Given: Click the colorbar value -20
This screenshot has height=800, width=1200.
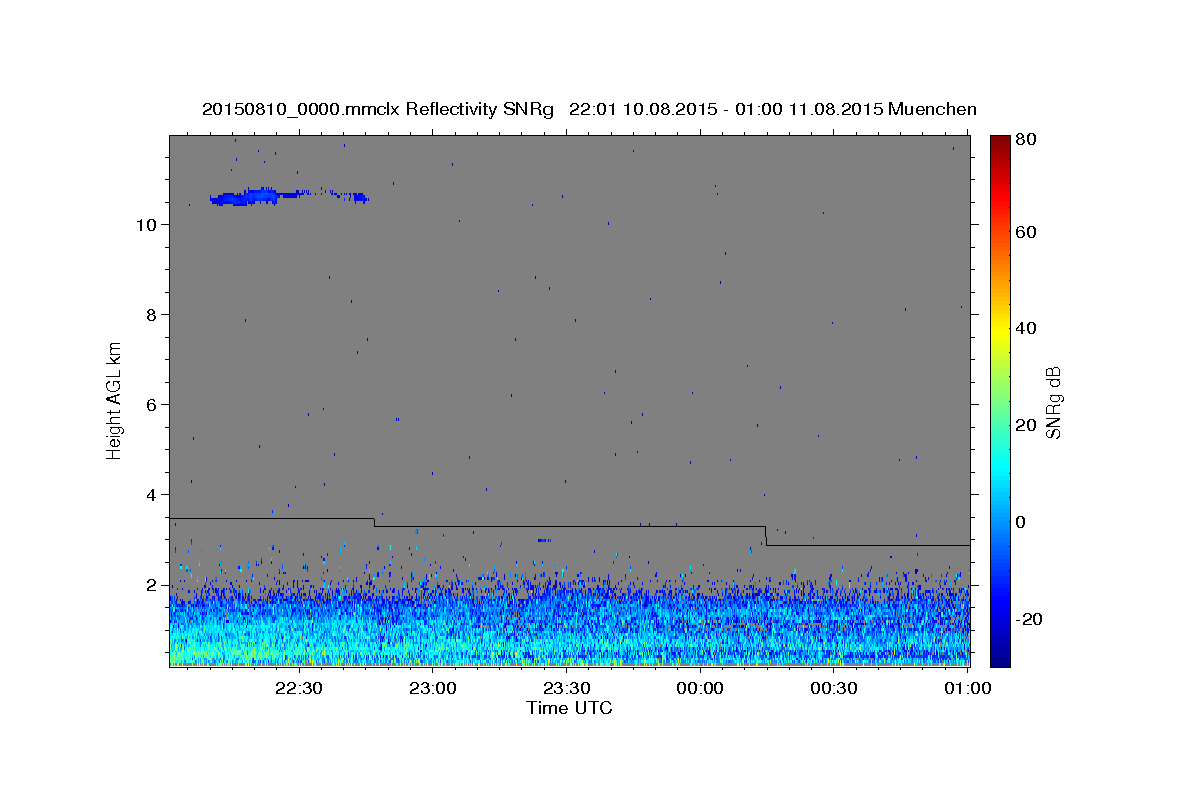Looking at the screenshot, I should tap(1030, 620).
